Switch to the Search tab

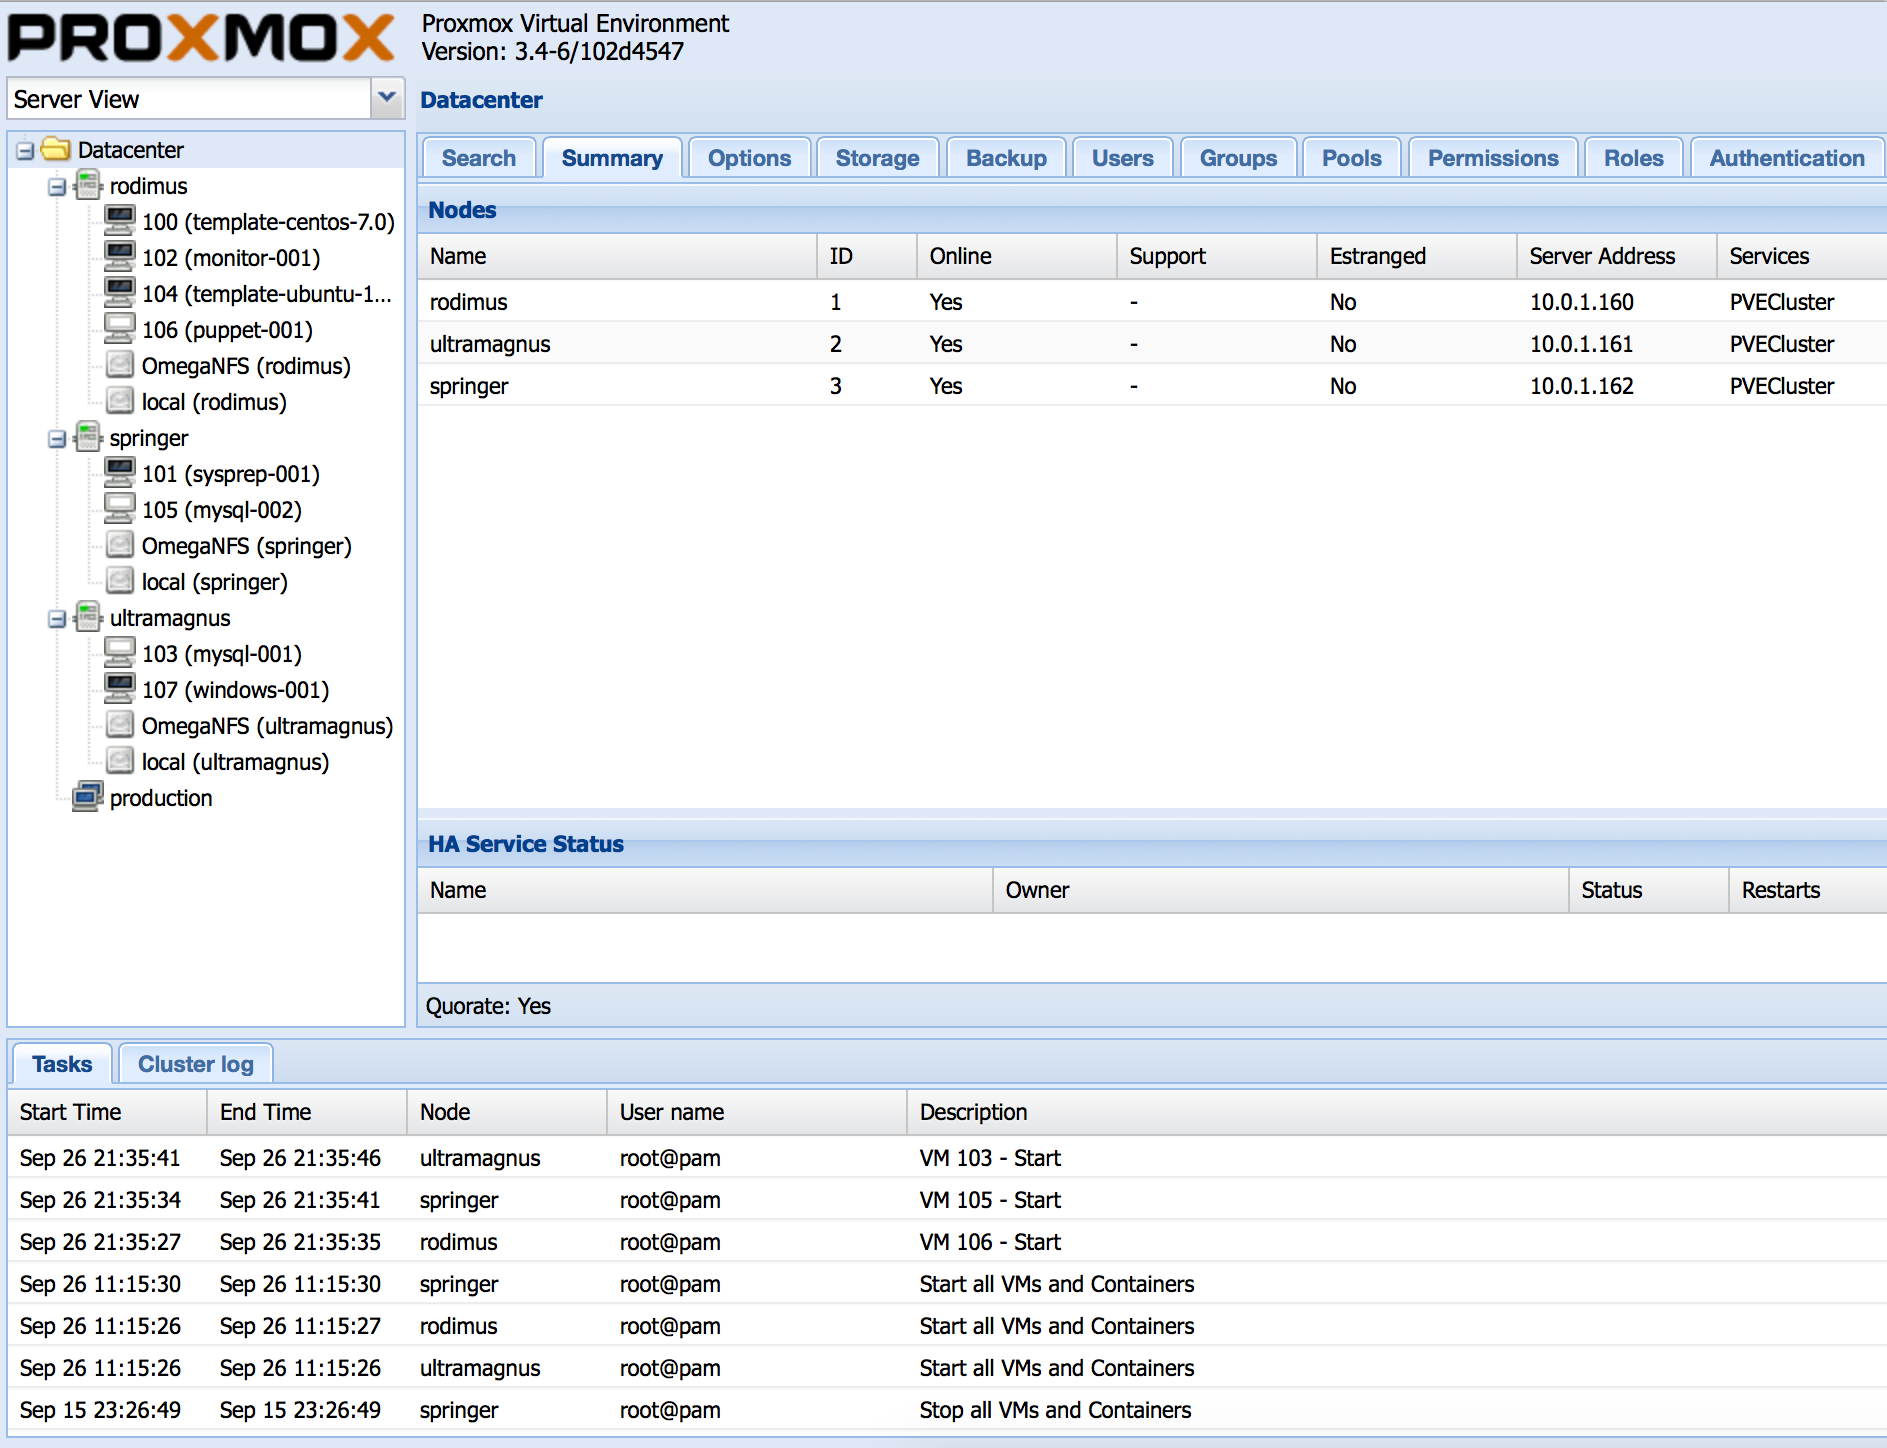click(x=479, y=158)
